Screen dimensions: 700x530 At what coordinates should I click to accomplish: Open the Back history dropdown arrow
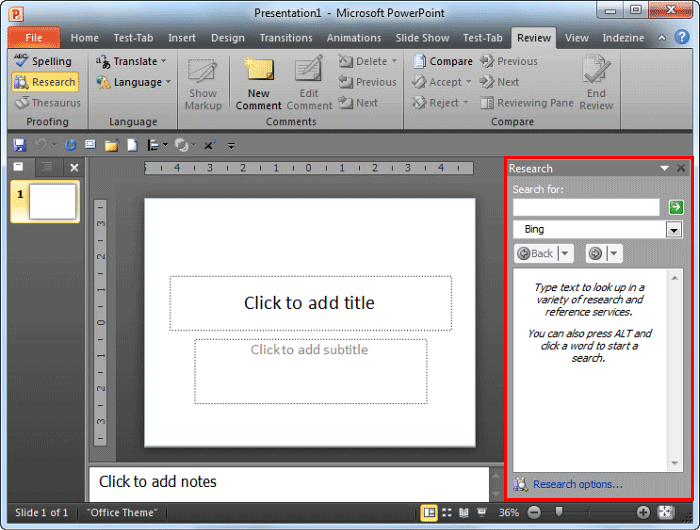(x=565, y=254)
